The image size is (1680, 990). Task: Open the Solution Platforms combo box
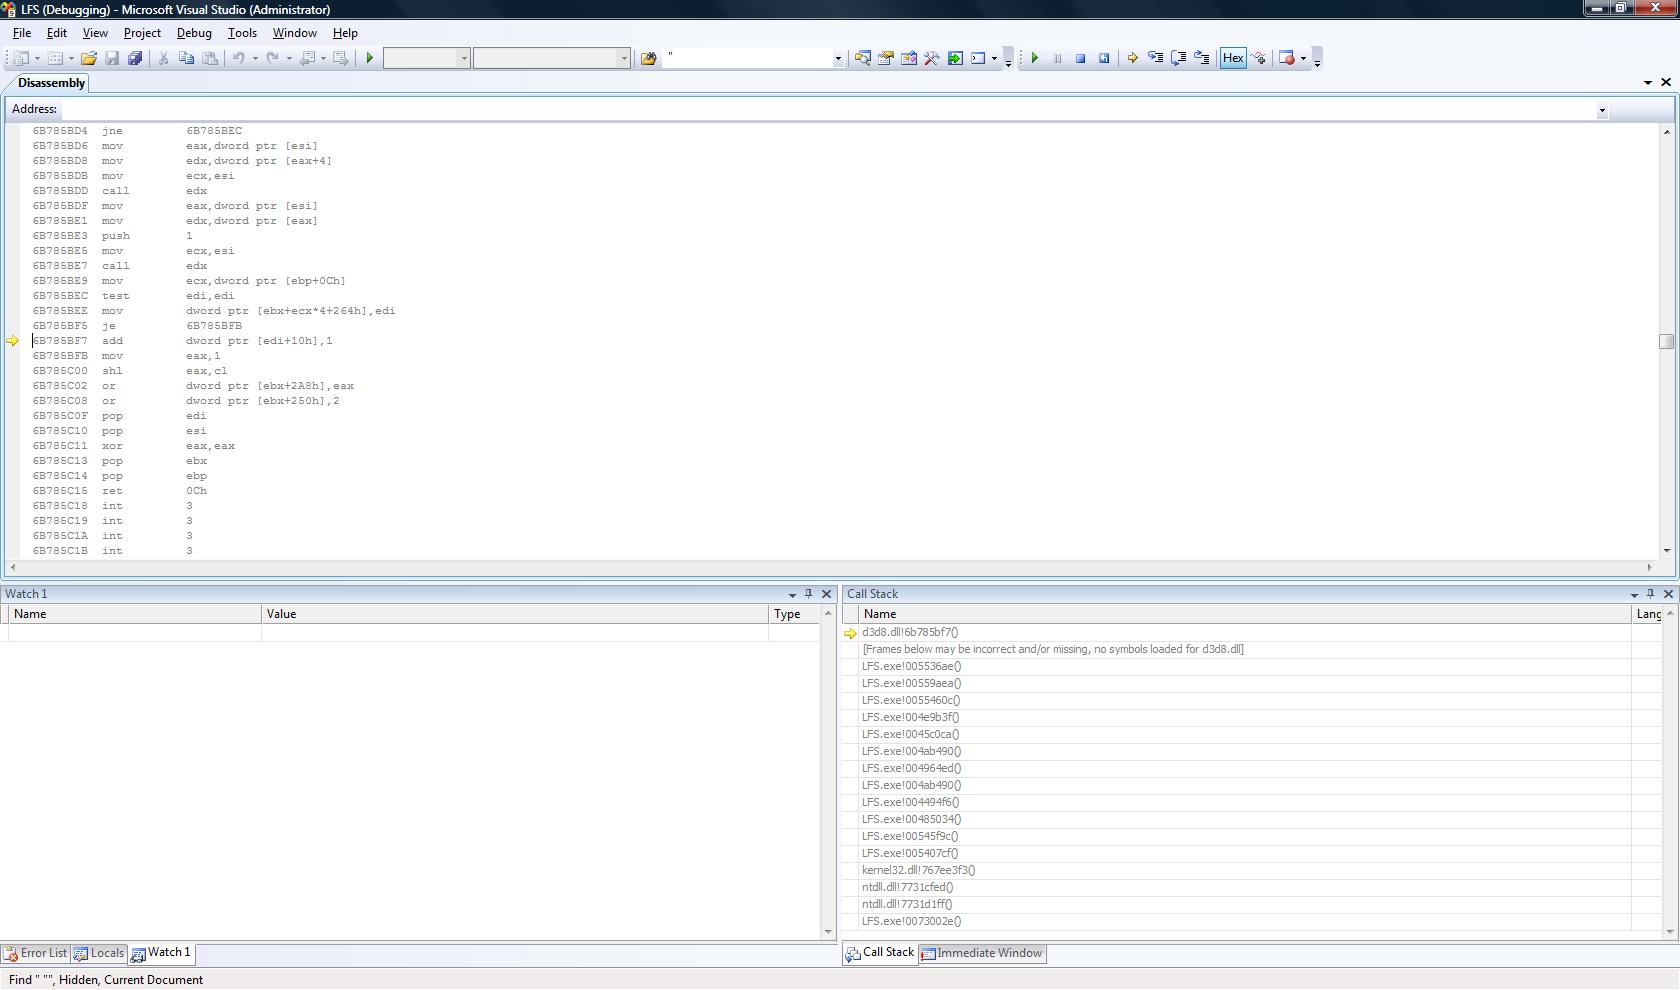pos(551,58)
